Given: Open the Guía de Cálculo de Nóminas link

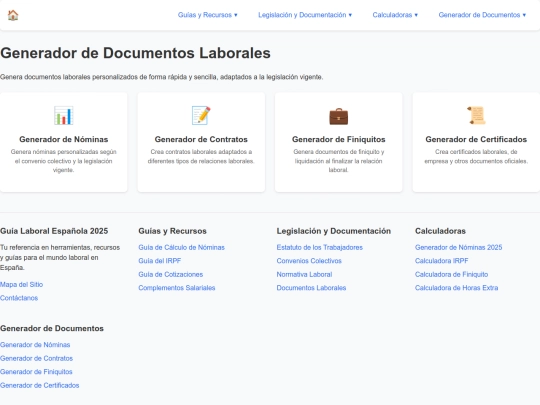Looking at the screenshot, I should coord(181,247).
